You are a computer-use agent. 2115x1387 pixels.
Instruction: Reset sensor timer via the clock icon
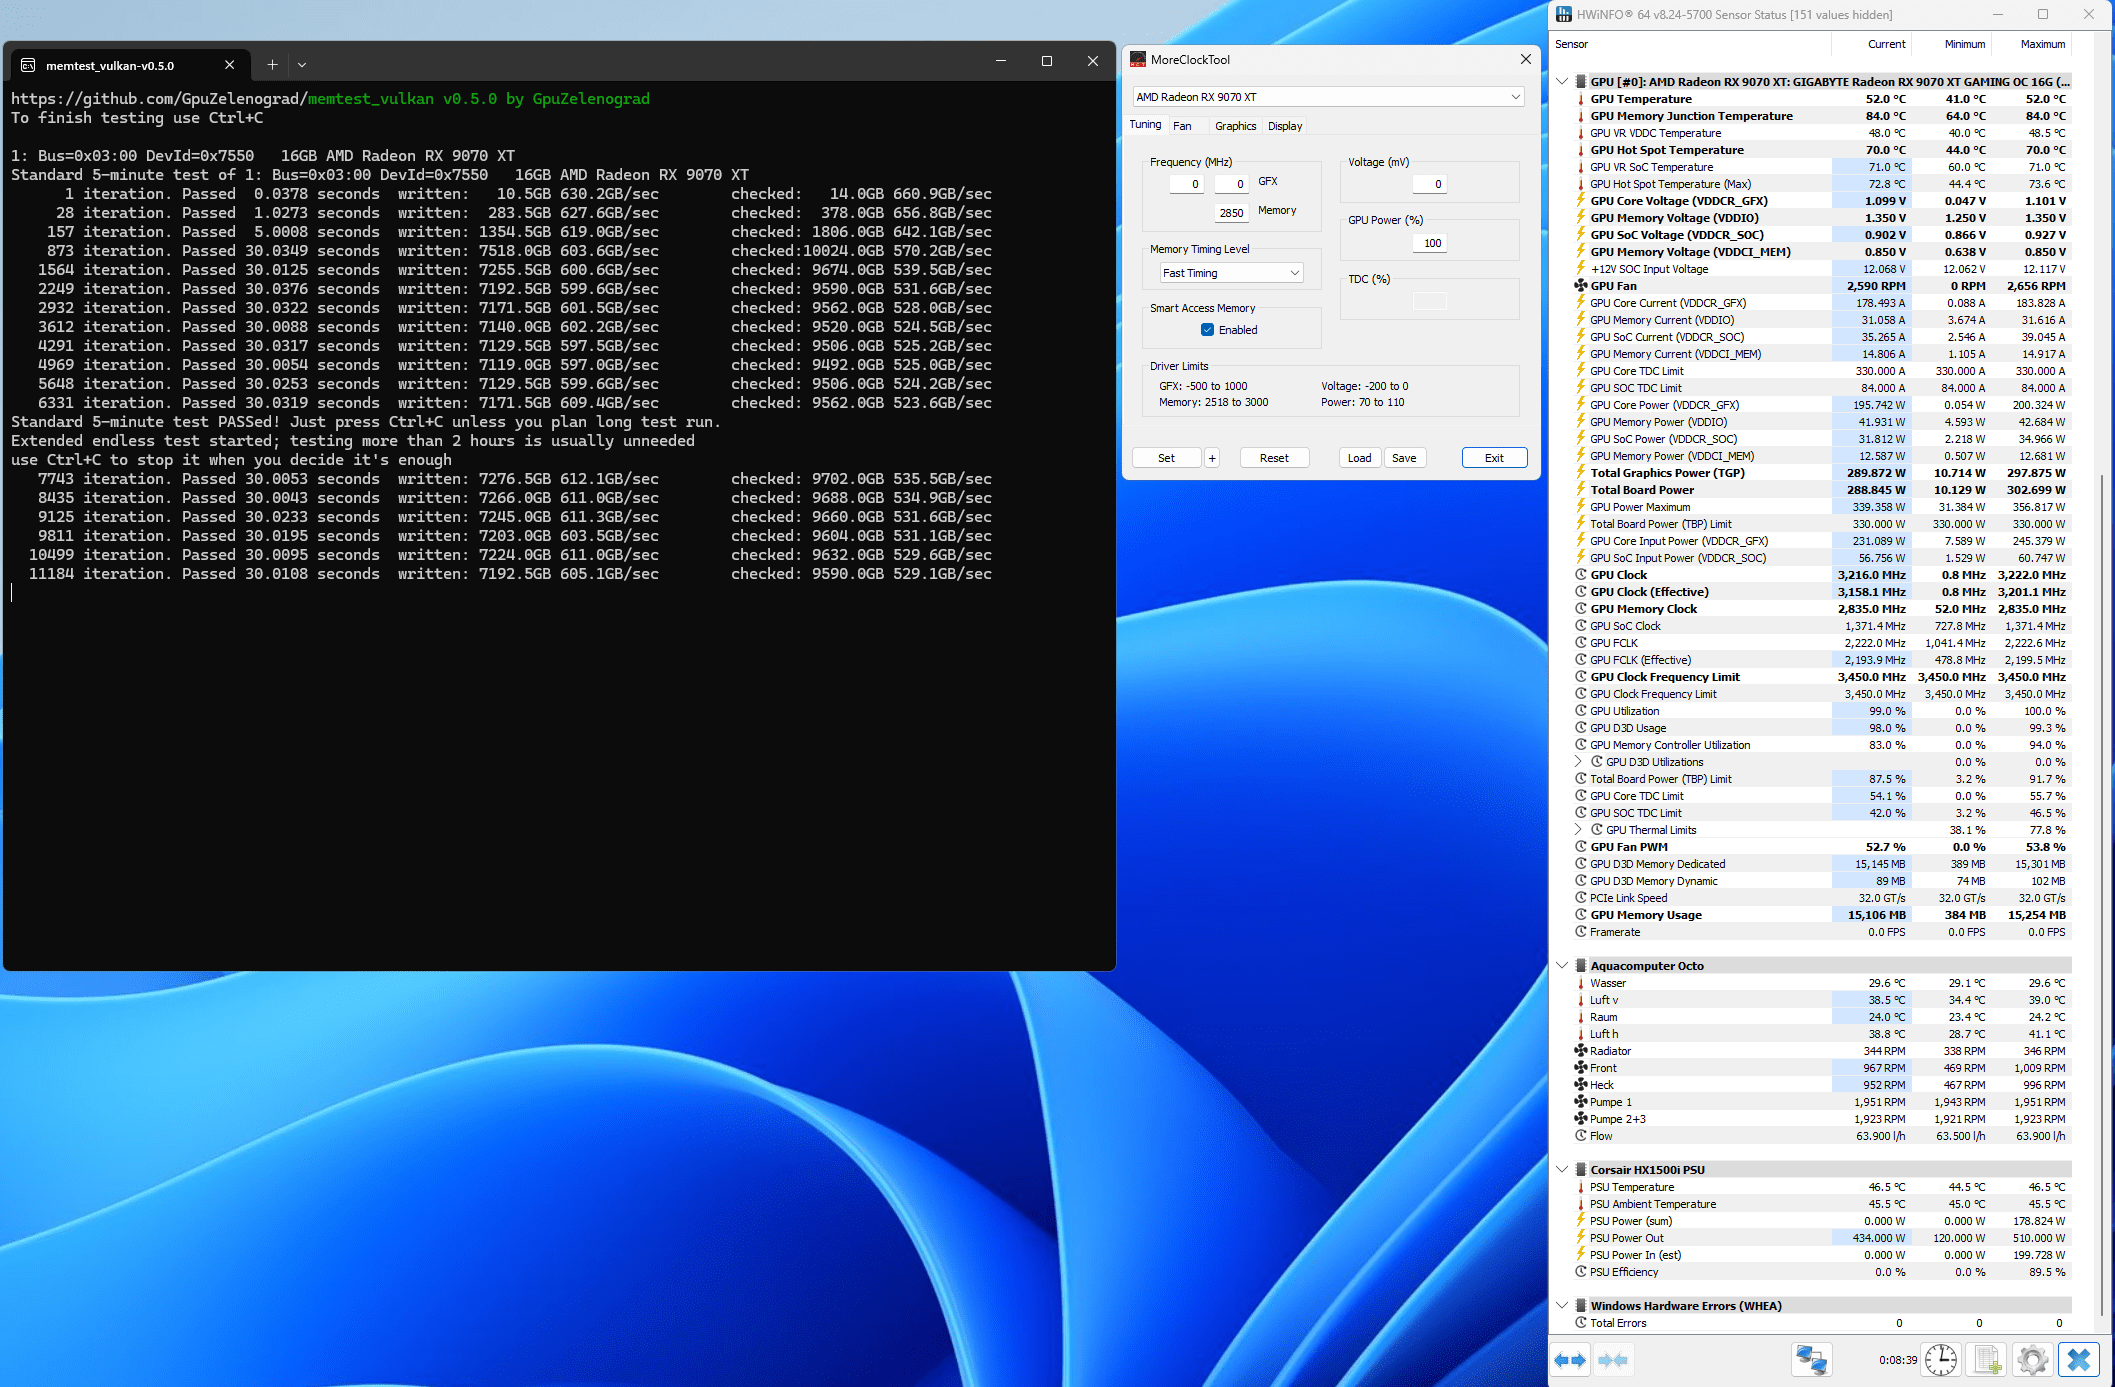(x=1940, y=1360)
